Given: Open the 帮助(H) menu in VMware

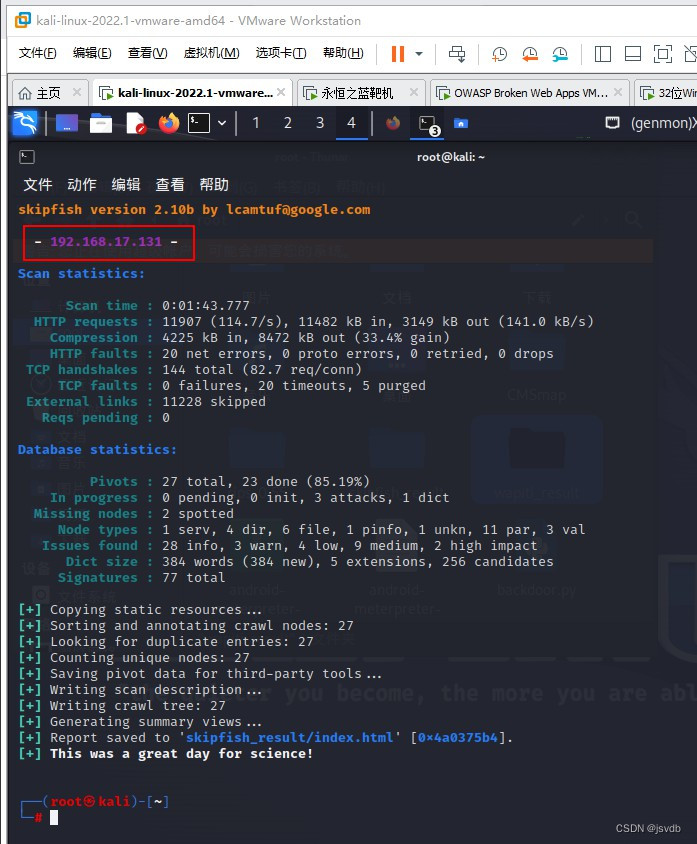Looking at the screenshot, I should coord(343,53).
